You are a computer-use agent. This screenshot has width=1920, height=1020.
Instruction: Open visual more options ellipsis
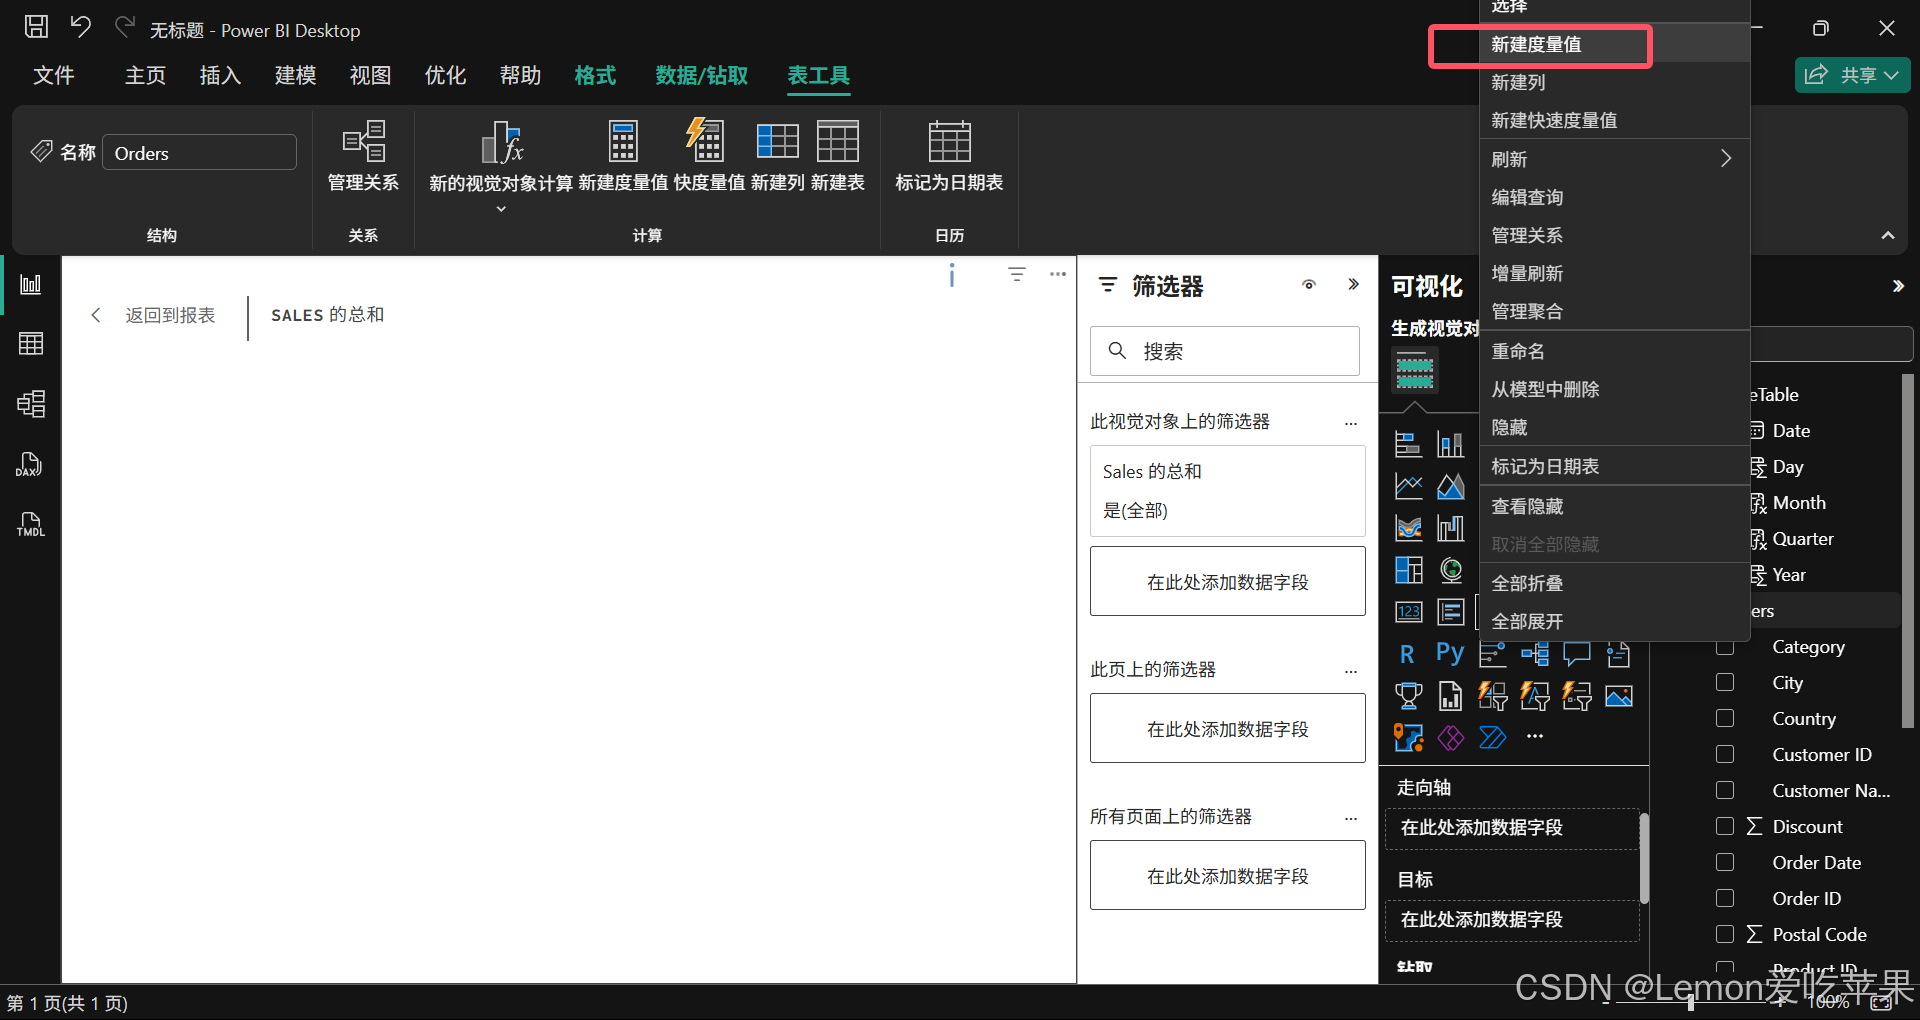pos(1058,274)
